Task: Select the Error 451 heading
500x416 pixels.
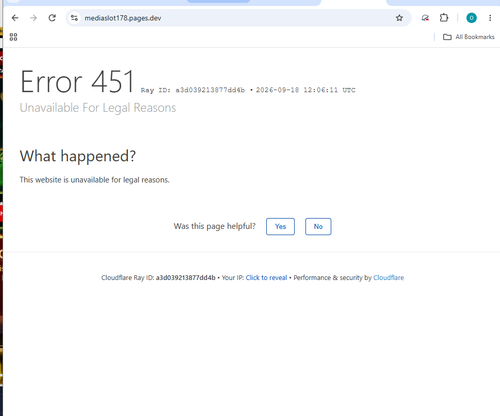Action: point(77,82)
